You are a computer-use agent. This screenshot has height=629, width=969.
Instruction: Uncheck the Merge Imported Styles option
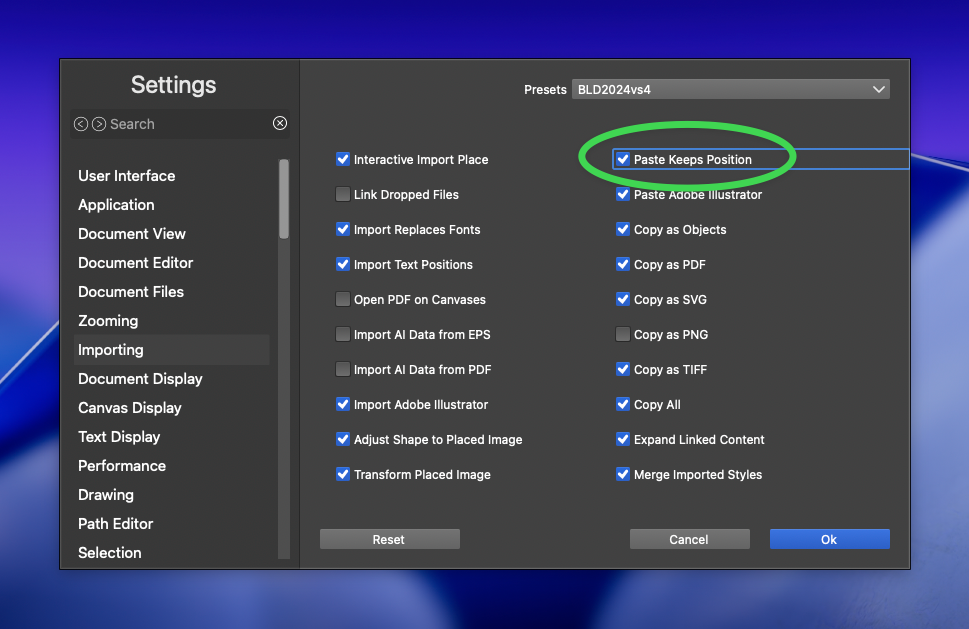[623, 474]
